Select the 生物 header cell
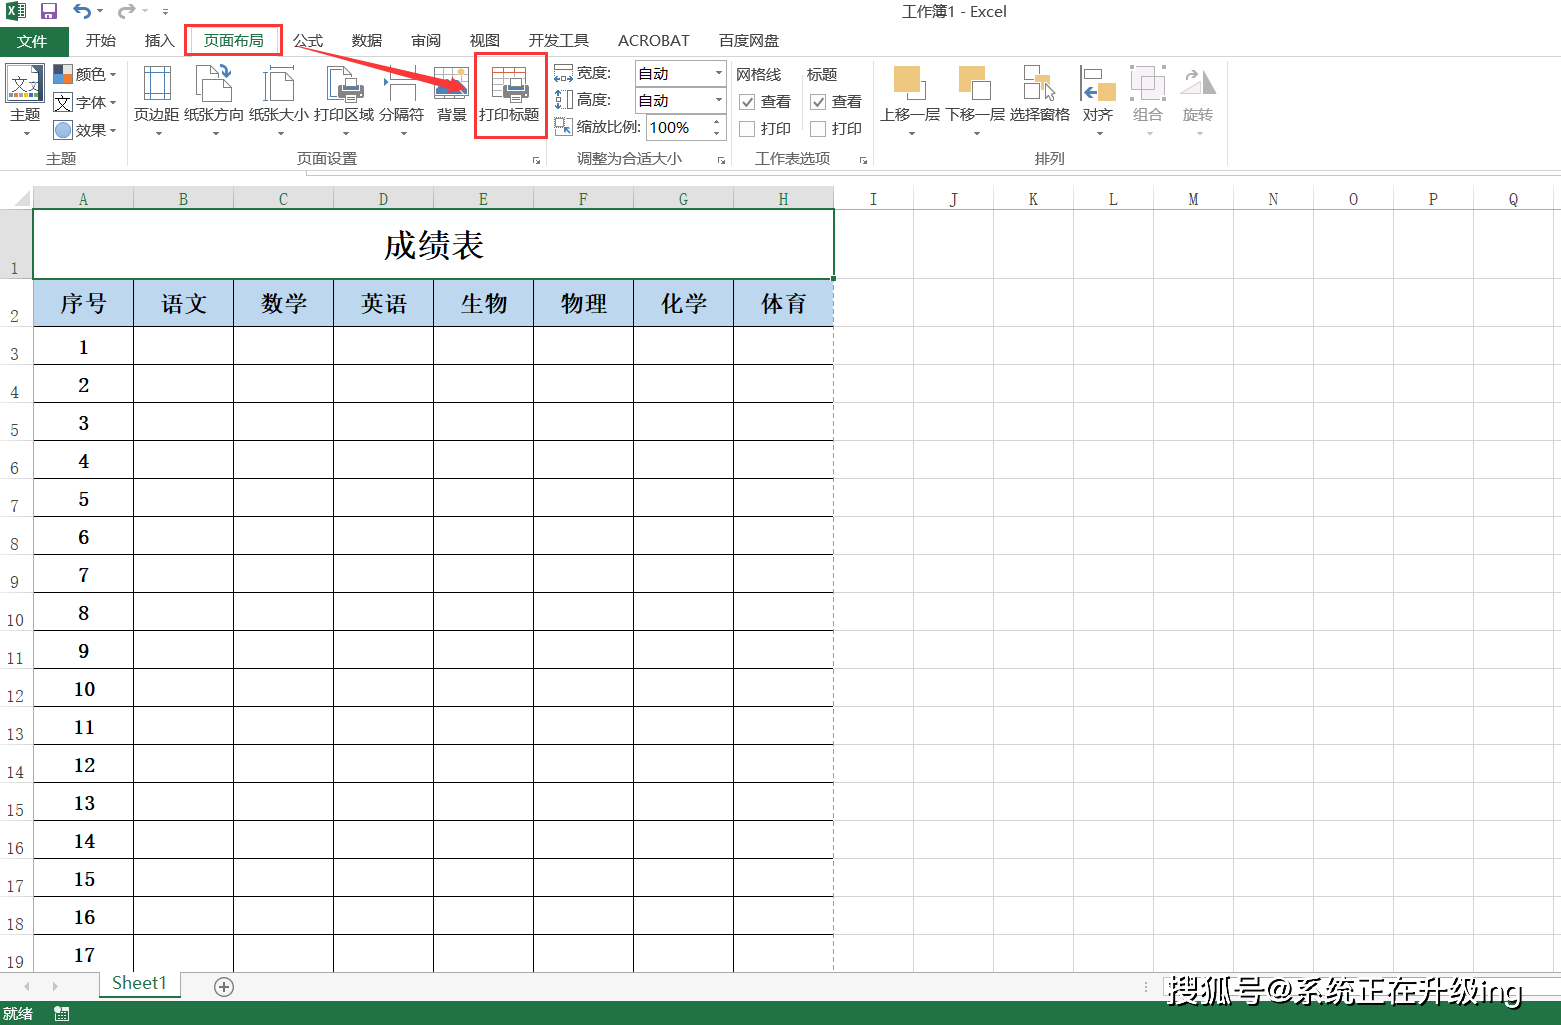This screenshot has height=1025, width=1561. [x=484, y=303]
